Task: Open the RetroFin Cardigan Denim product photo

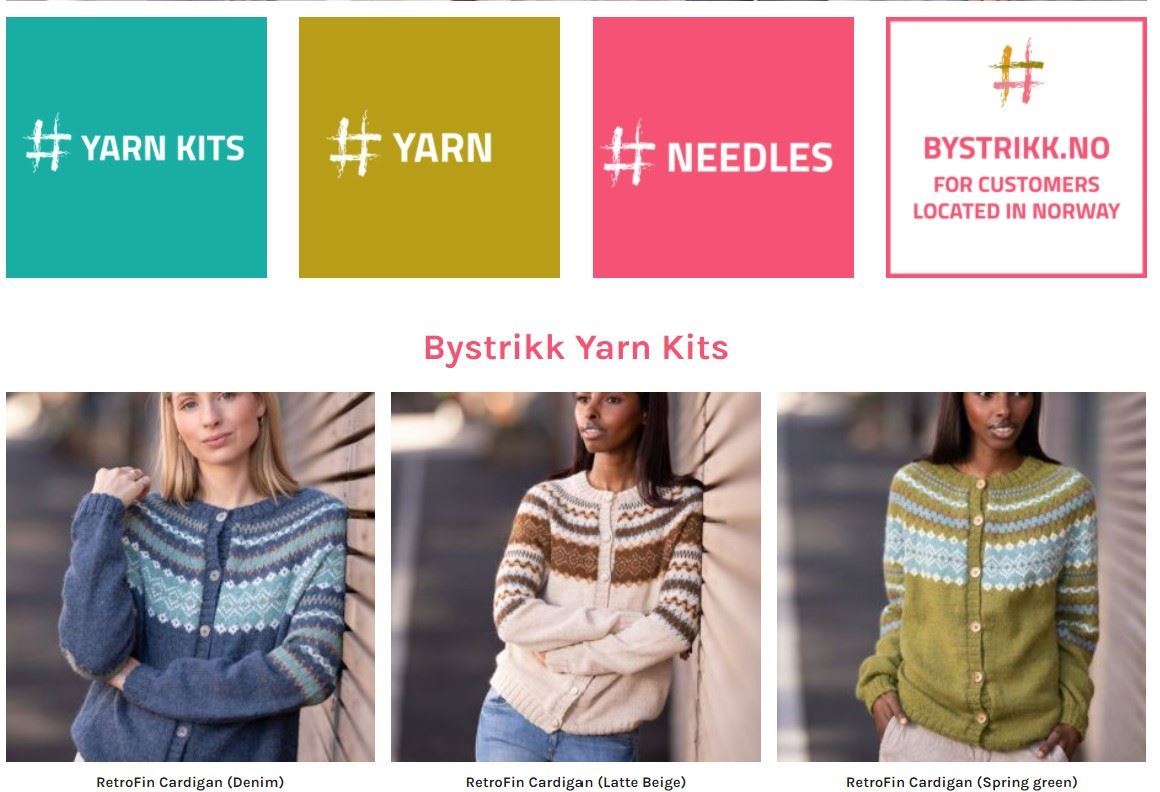Action: (190, 577)
